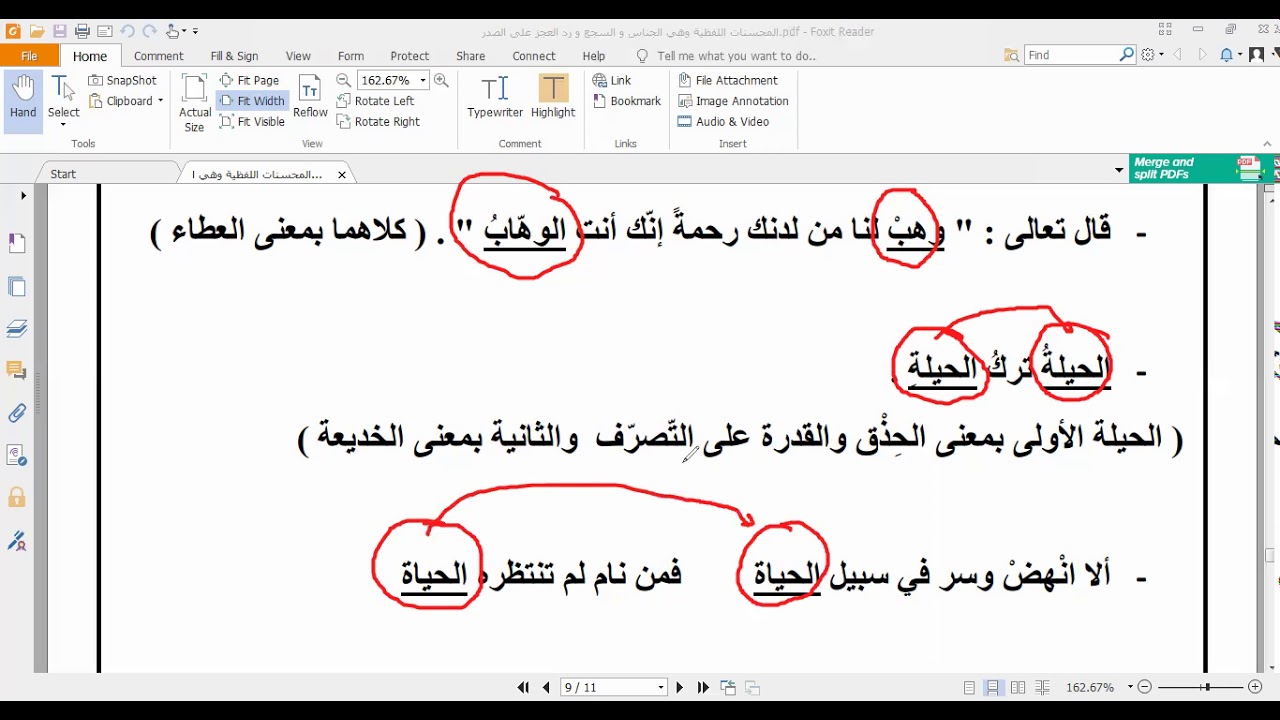Expand the left navigation panel arrow
This screenshot has height=720, width=1280.
(23, 196)
